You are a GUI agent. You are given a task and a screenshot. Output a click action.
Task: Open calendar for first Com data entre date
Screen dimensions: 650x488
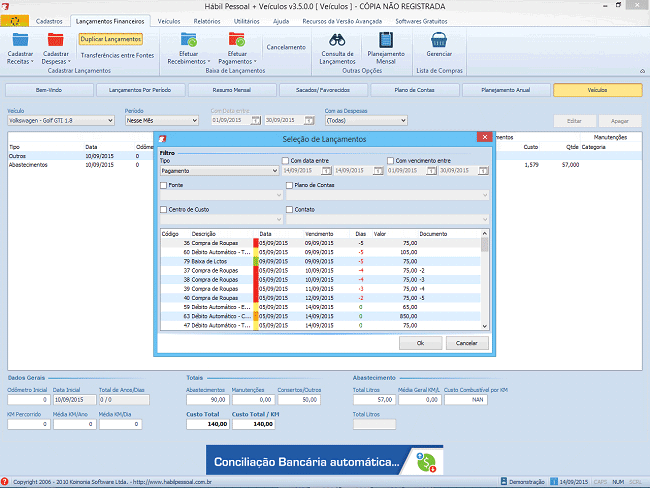(x=327, y=171)
